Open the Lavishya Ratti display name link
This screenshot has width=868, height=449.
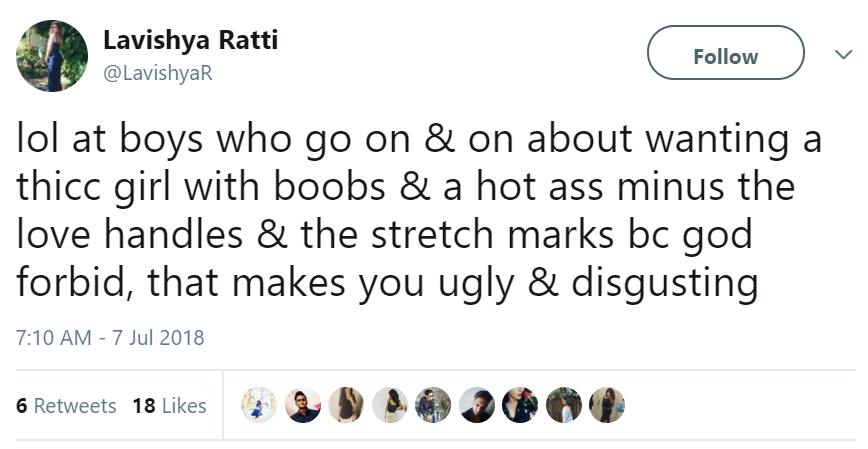tap(190, 41)
